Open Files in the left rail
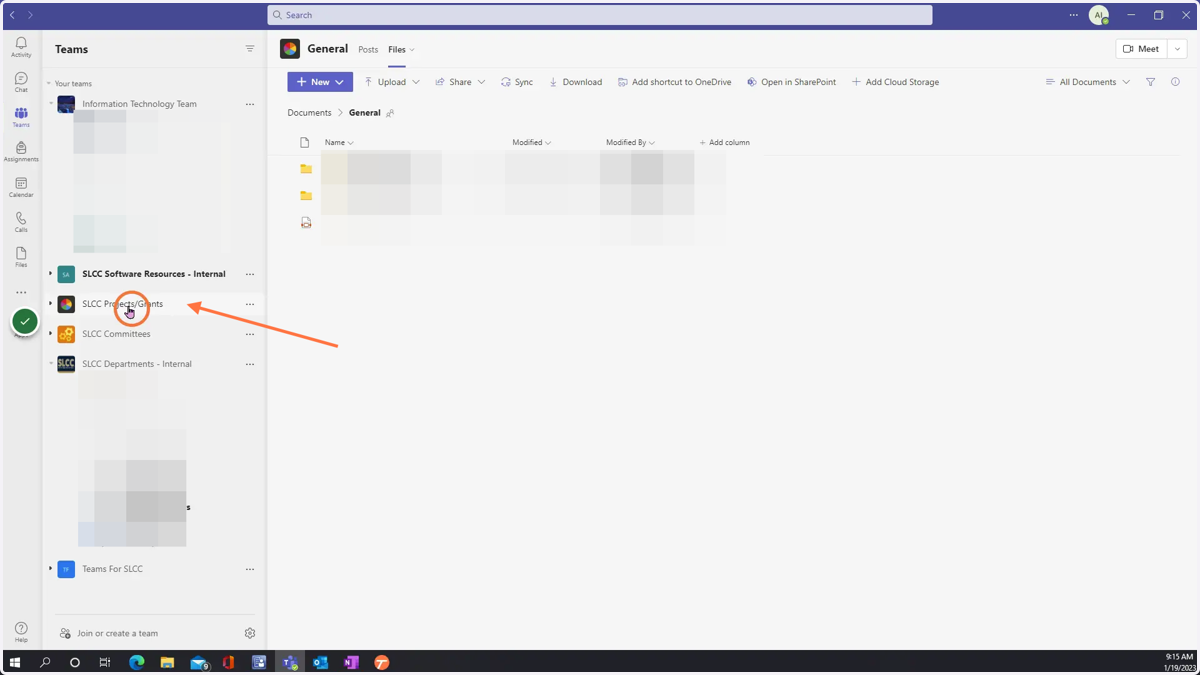This screenshot has height=675, width=1200. 21,257
